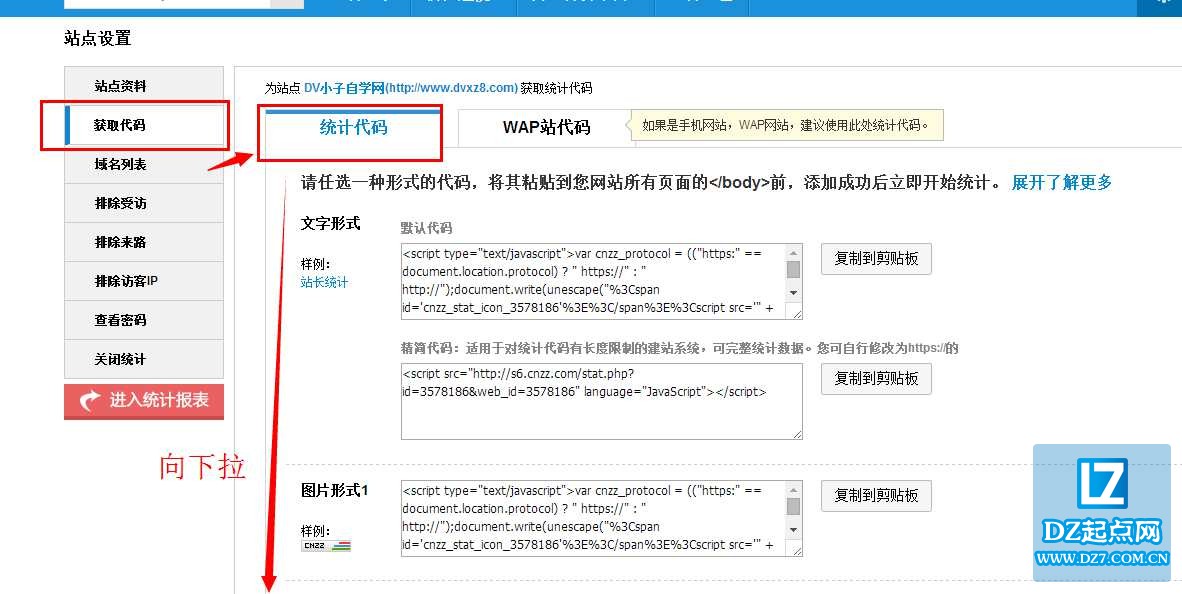Click resize grip of 精简代码 box

[x=796, y=433]
